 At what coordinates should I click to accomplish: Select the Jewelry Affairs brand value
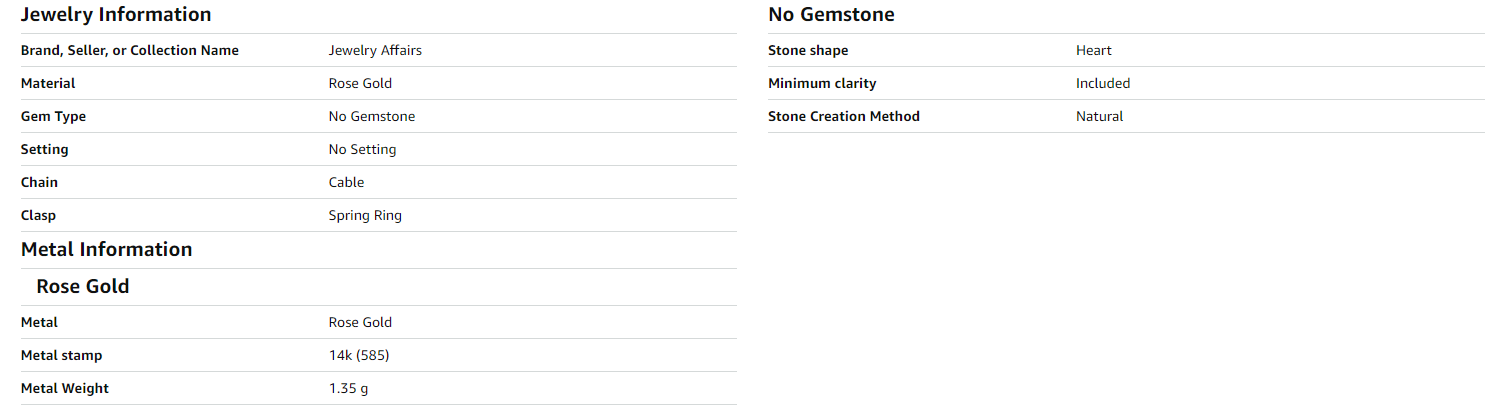pyautogui.click(x=375, y=50)
